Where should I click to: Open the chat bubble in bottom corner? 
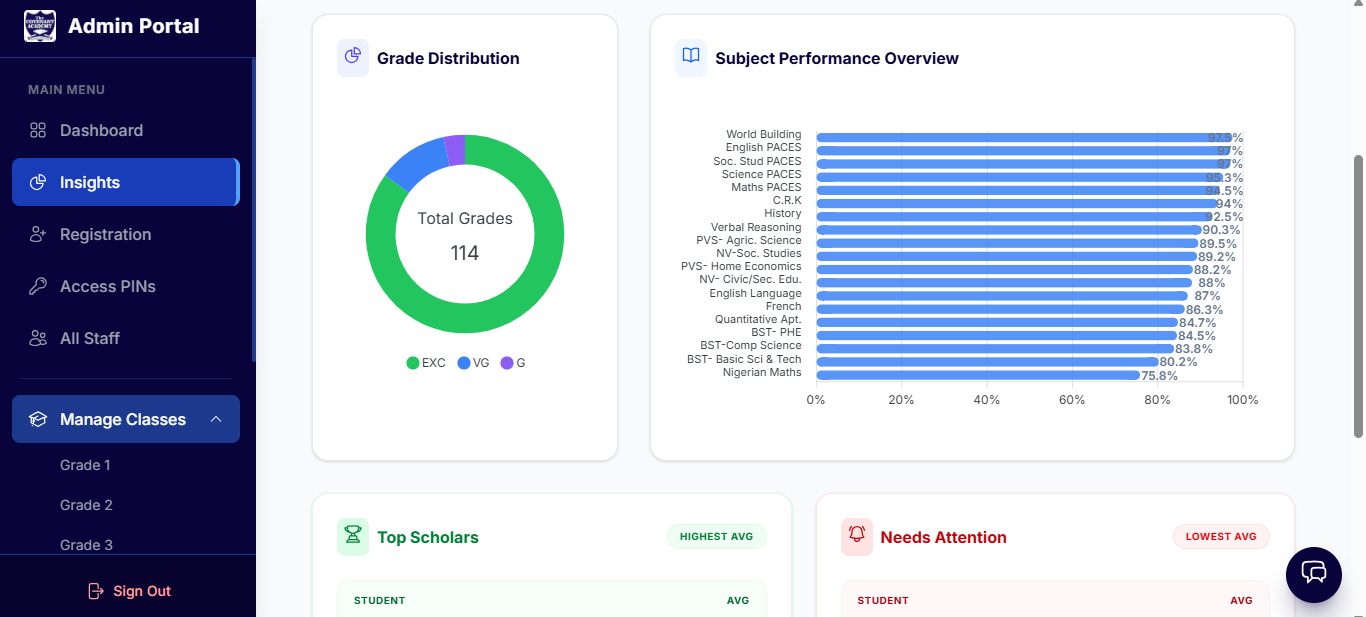click(1313, 575)
